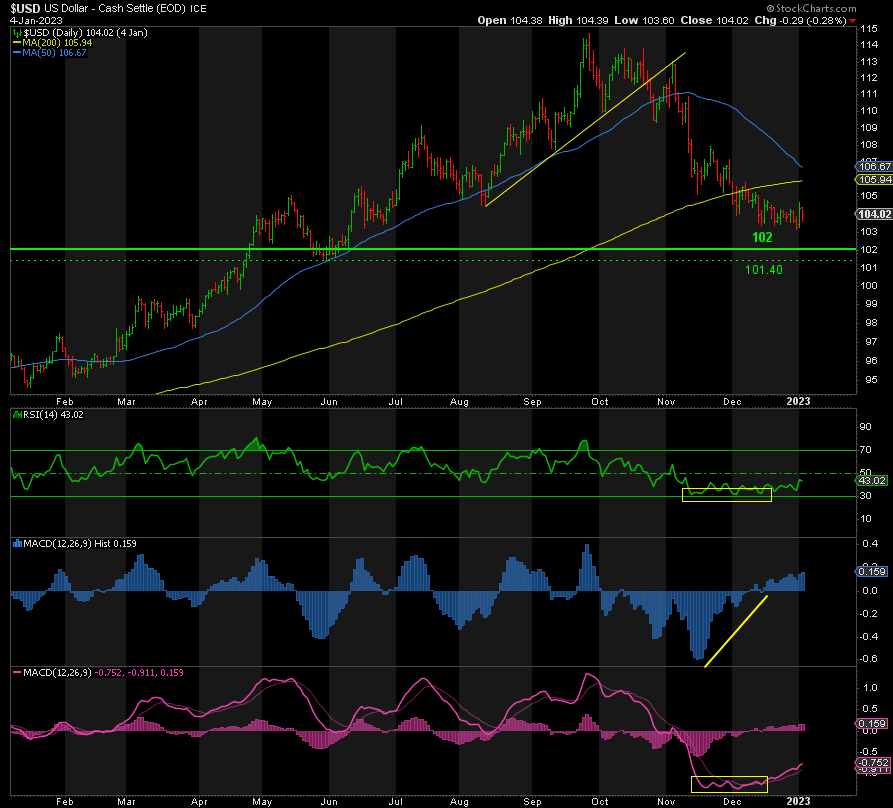Image resolution: width=893 pixels, height=808 pixels.
Task: Click the MA(50) 106.67 legend entry
Action: (50, 52)
